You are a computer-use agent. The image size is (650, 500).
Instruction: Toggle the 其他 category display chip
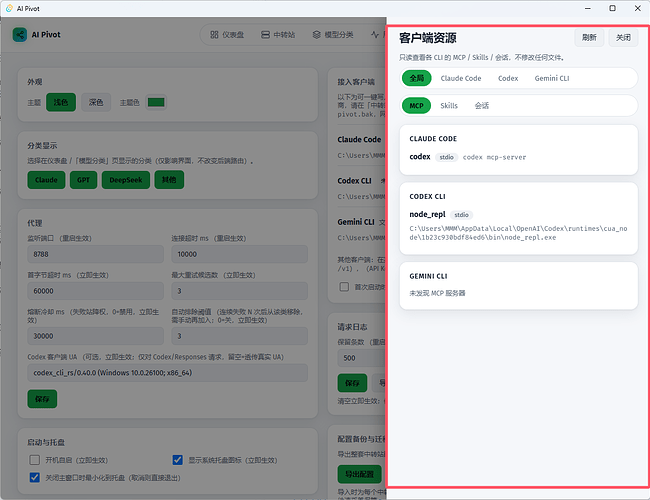(169, 180)
